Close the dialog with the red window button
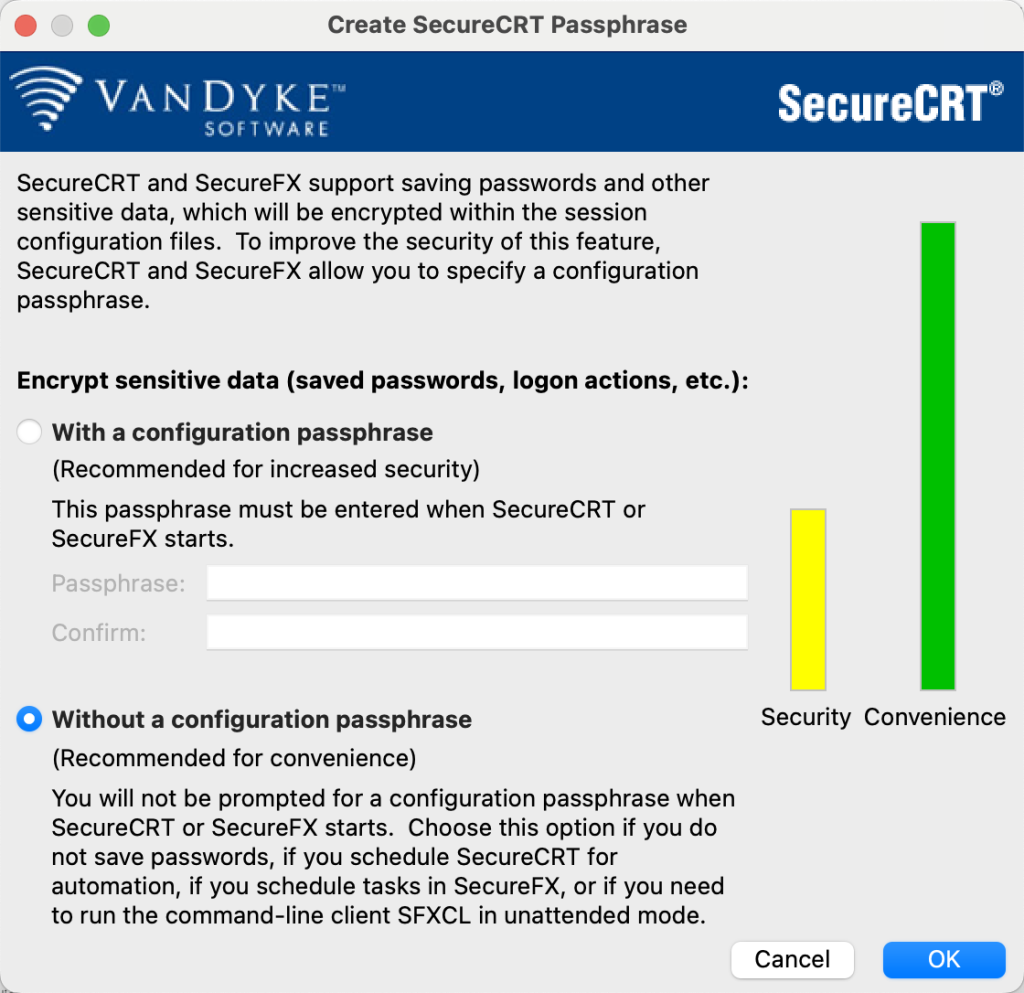This screenshot has height=993, width=1024. 26,25
